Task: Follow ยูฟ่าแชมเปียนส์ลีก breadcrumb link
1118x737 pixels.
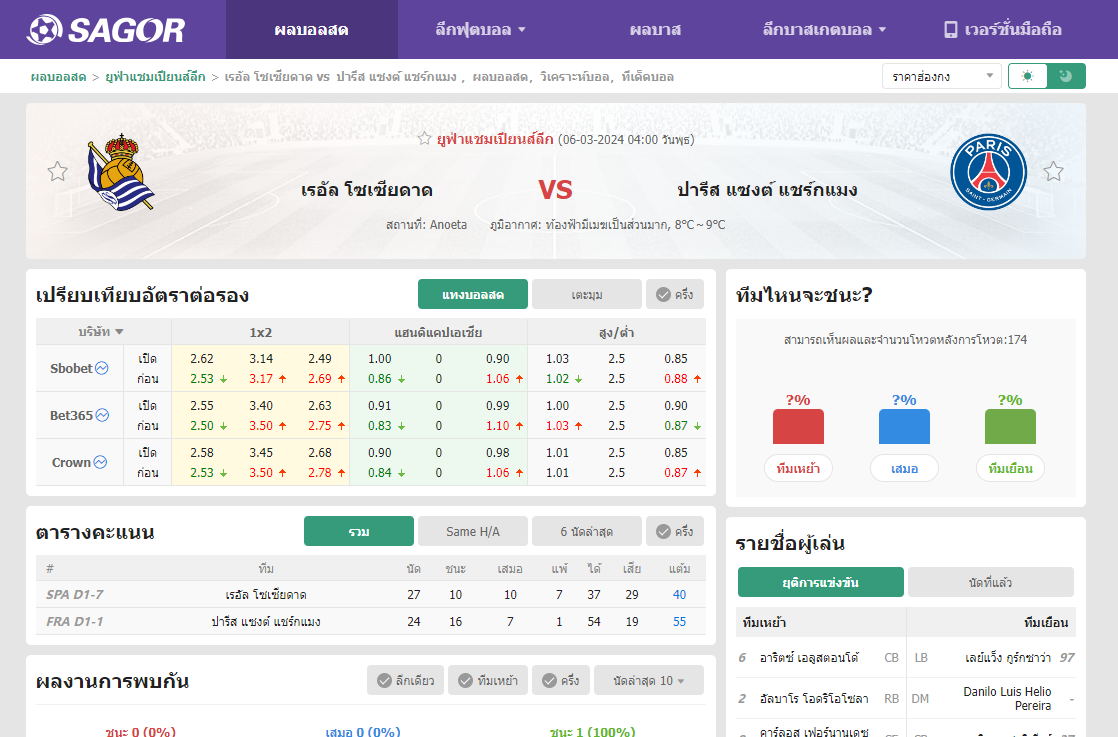Action: 155,76
